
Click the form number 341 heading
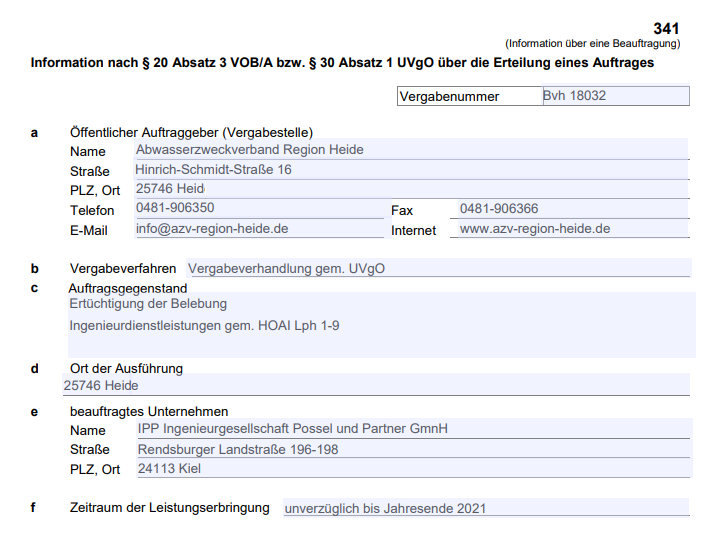[x=666, y=28]
